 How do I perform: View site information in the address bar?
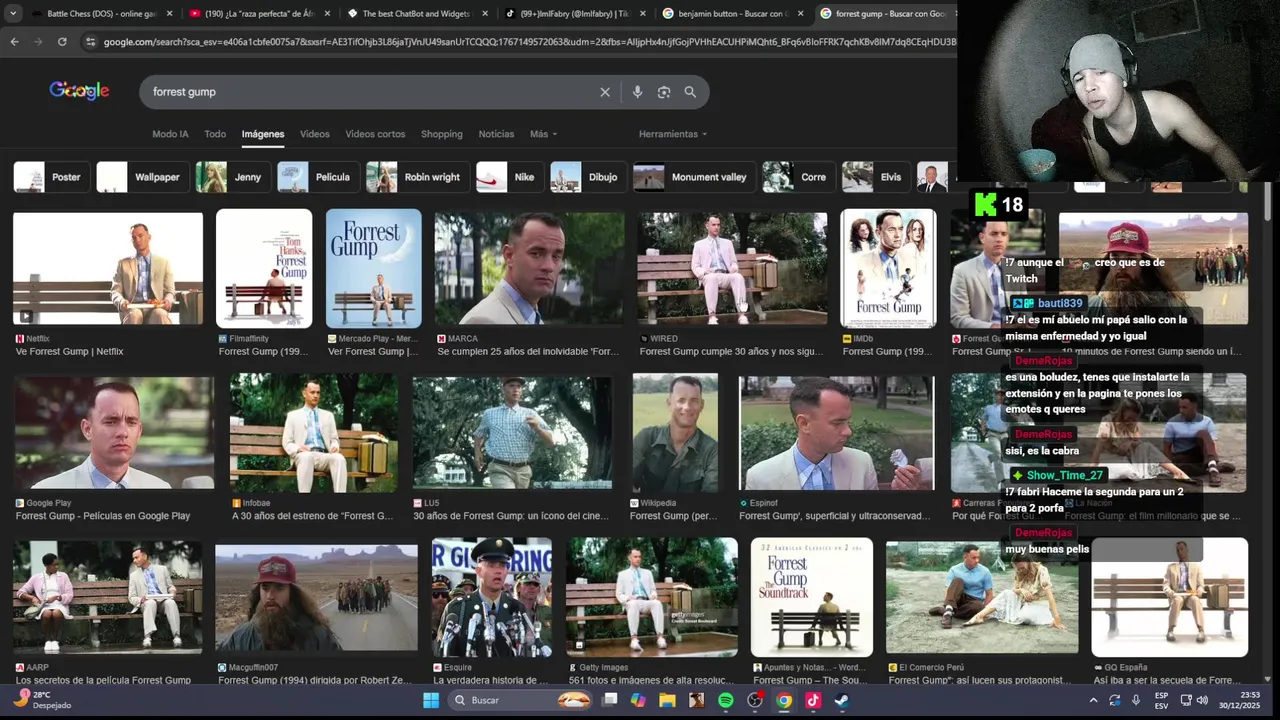point(91,42)
